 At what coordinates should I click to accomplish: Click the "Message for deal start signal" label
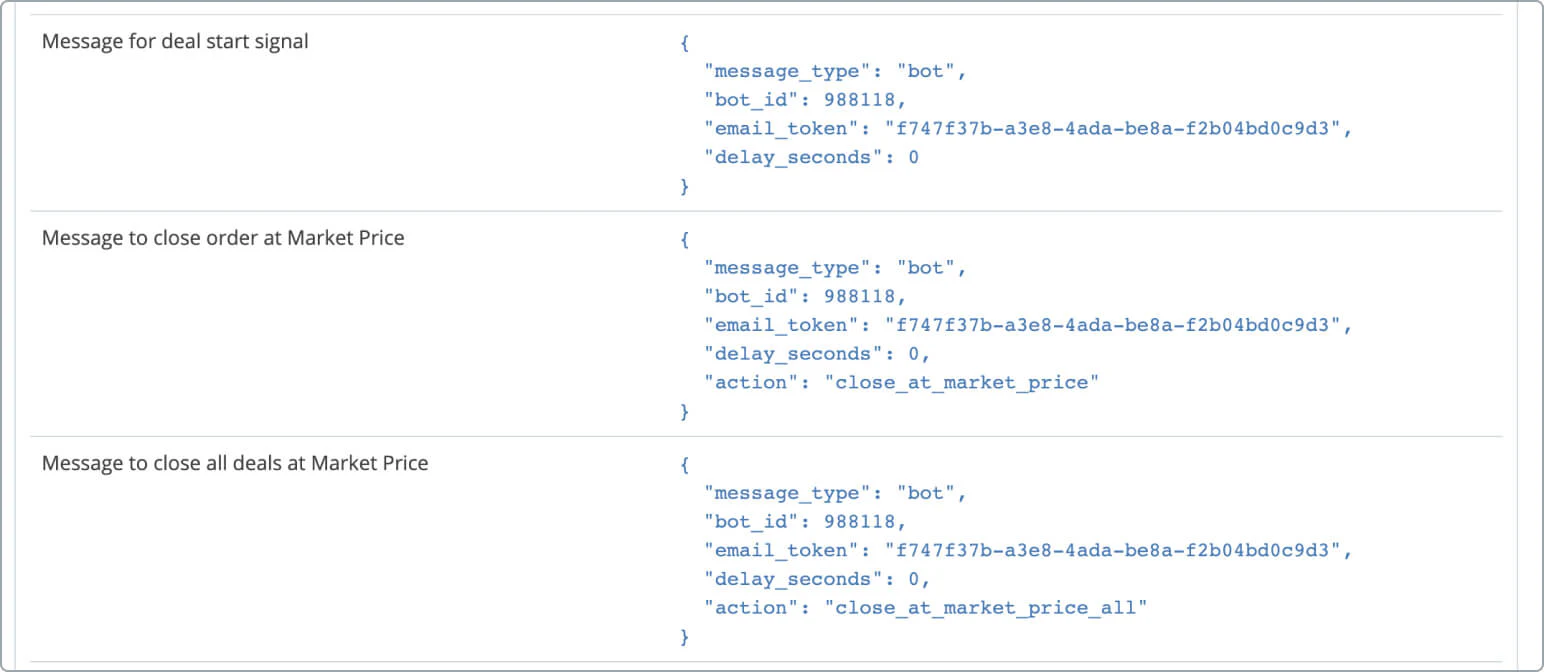click(175, 42)
